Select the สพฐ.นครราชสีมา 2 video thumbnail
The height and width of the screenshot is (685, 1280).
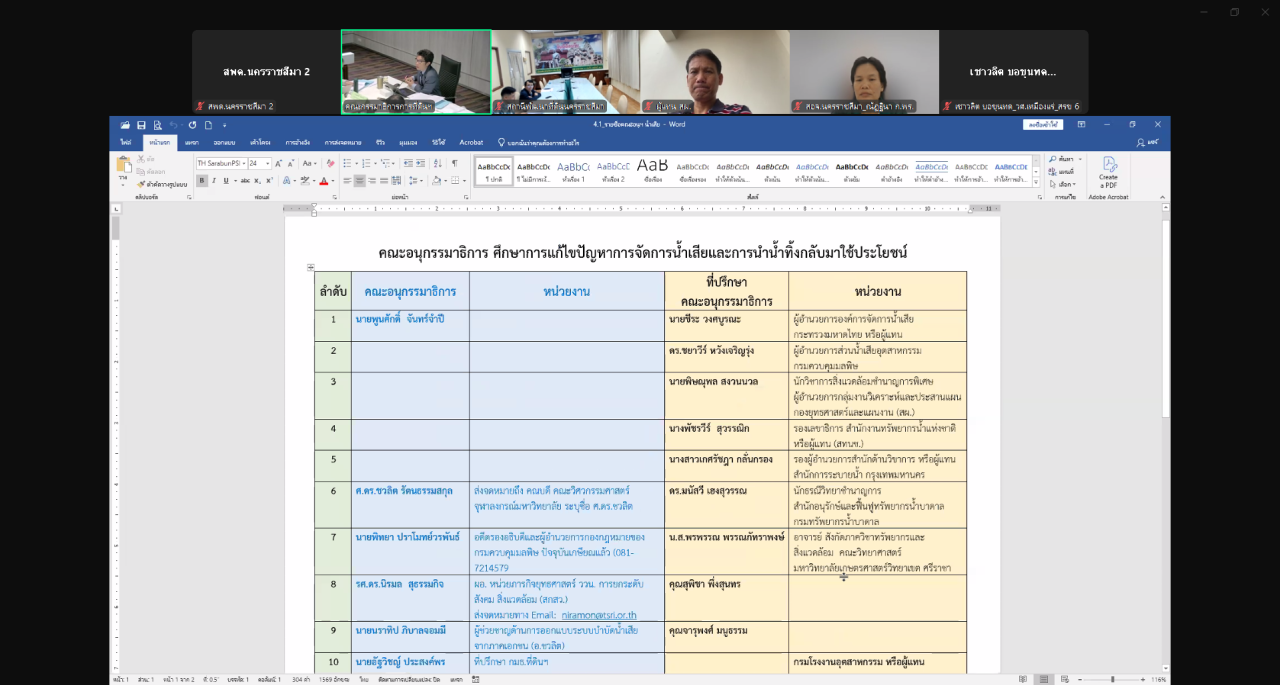click(265, 70)
